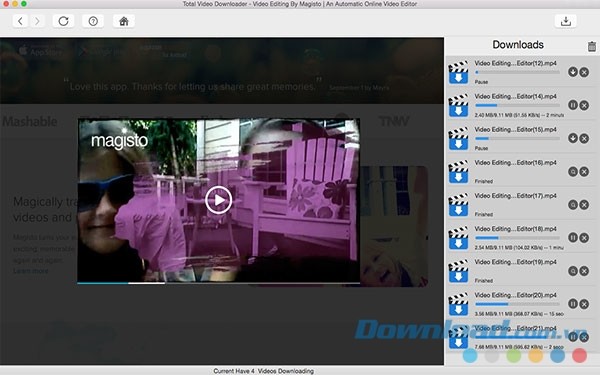Image resolution: width=600 pixels, height=375 pixels.
Task: Pause the Editor(14).mp4 download
Action: pos(573,105)
